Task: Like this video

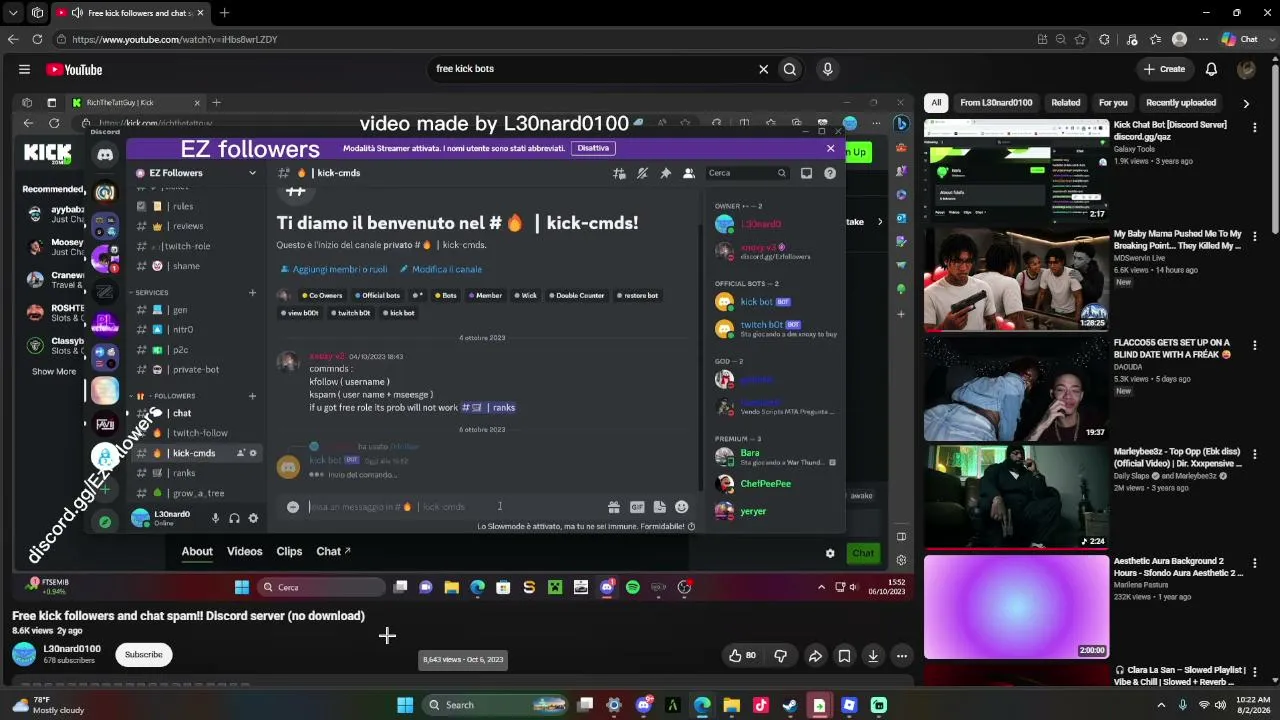Action: (742, 656)
